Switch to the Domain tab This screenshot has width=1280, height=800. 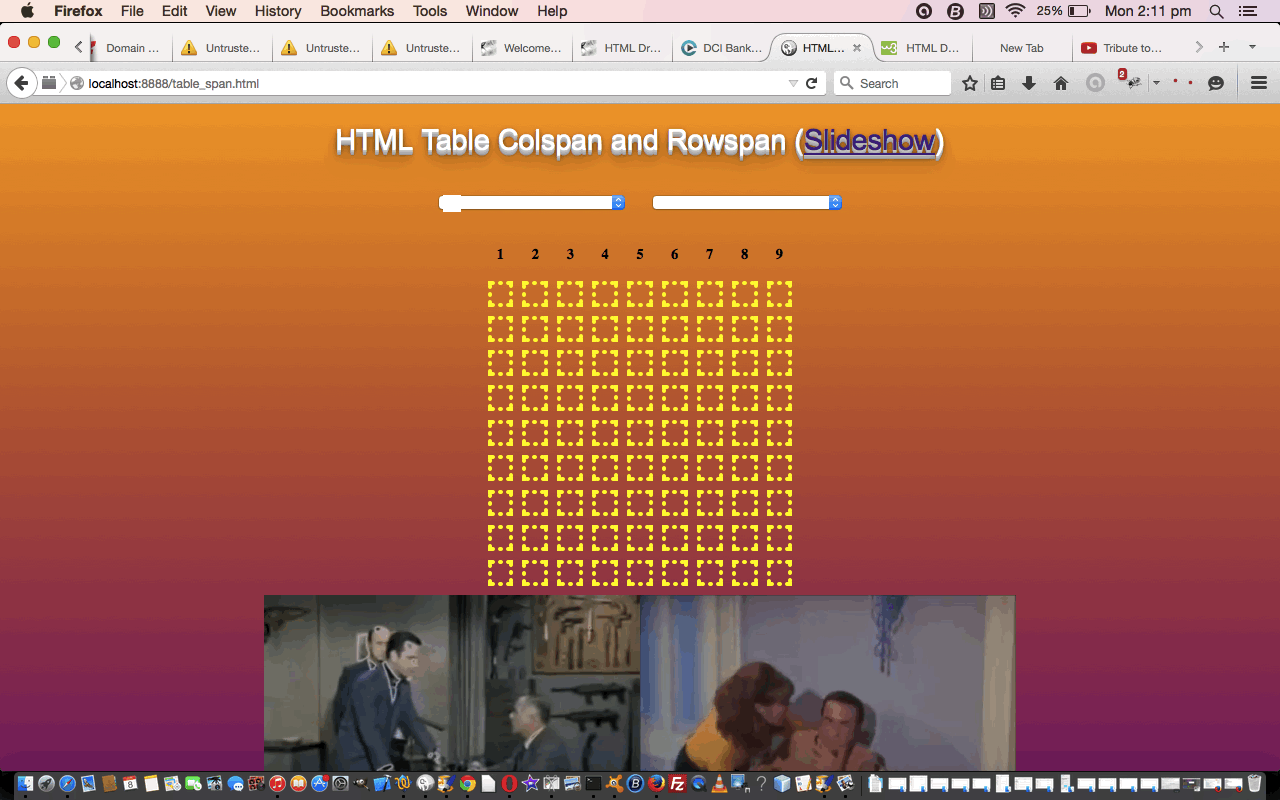click(x=131, y=48)
